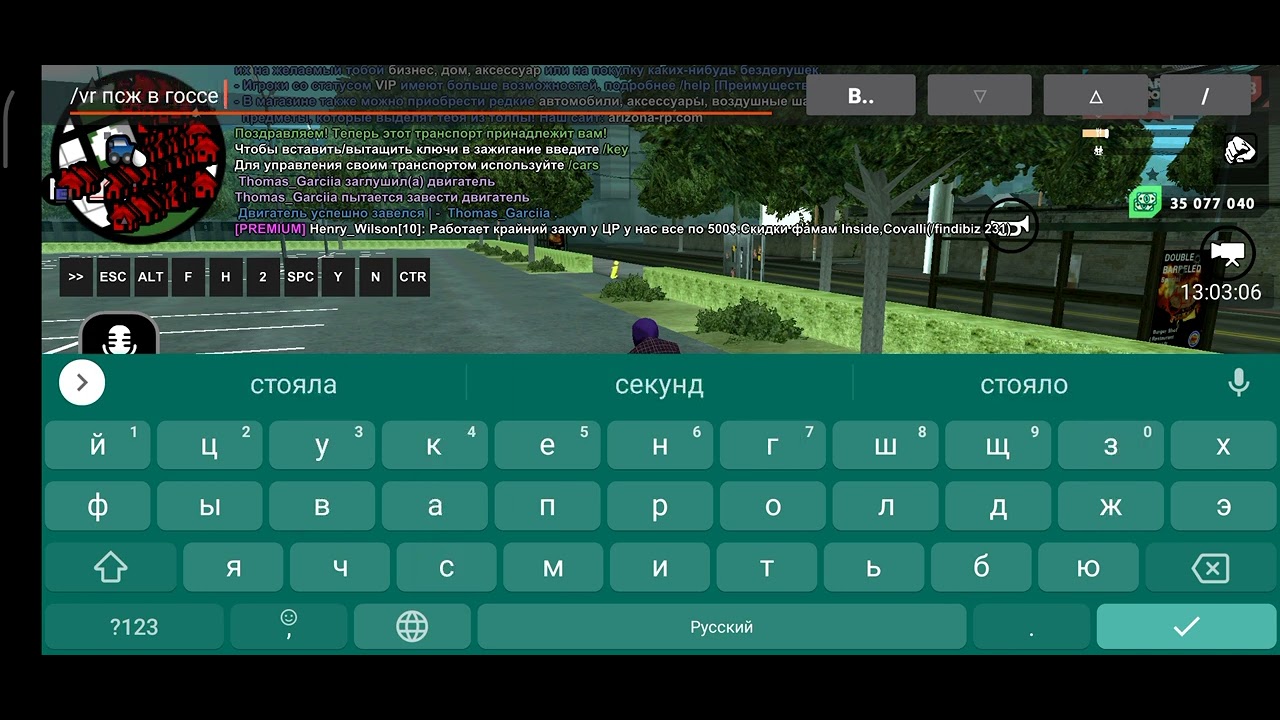The width and height of the screenshot is (1280, 720).
Task: Tap the backspace delete key
Action: click(1211, 569)
